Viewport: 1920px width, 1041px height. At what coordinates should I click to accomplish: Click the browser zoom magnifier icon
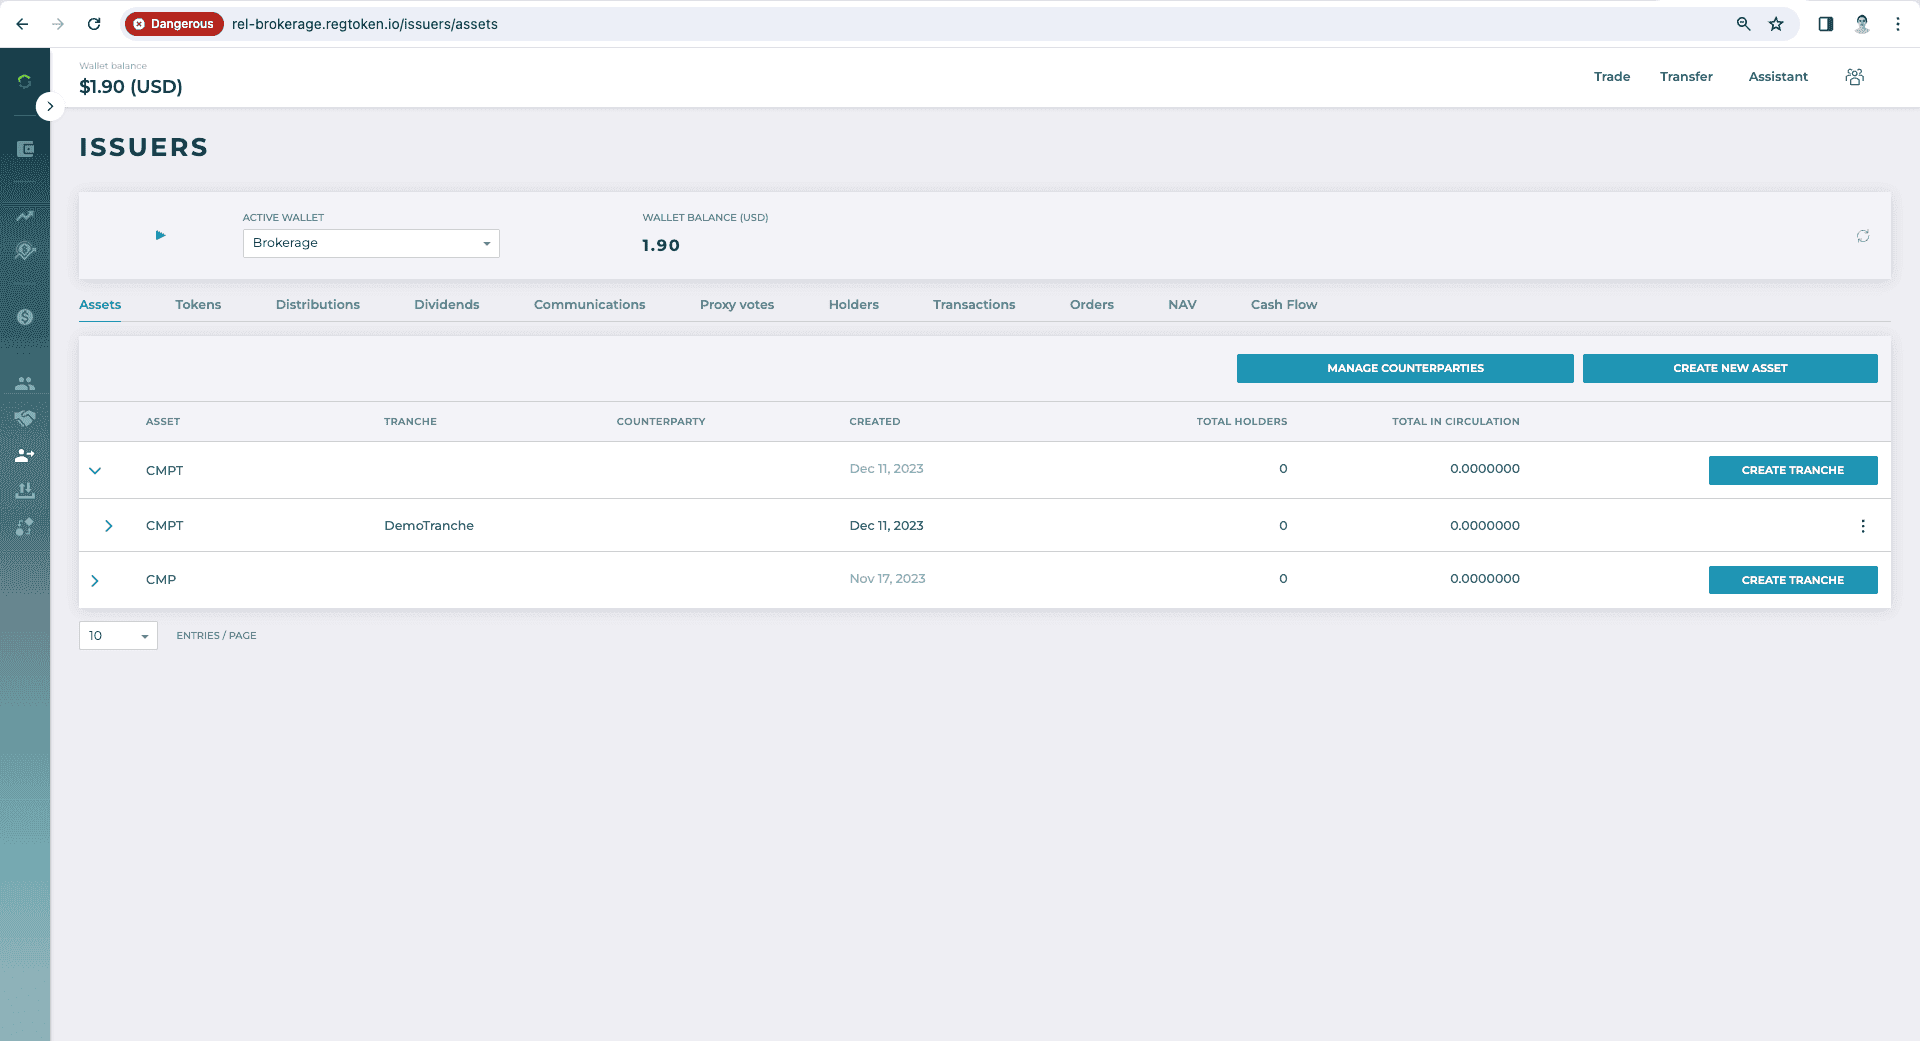pyautogui.click(x=1743, y=24)
